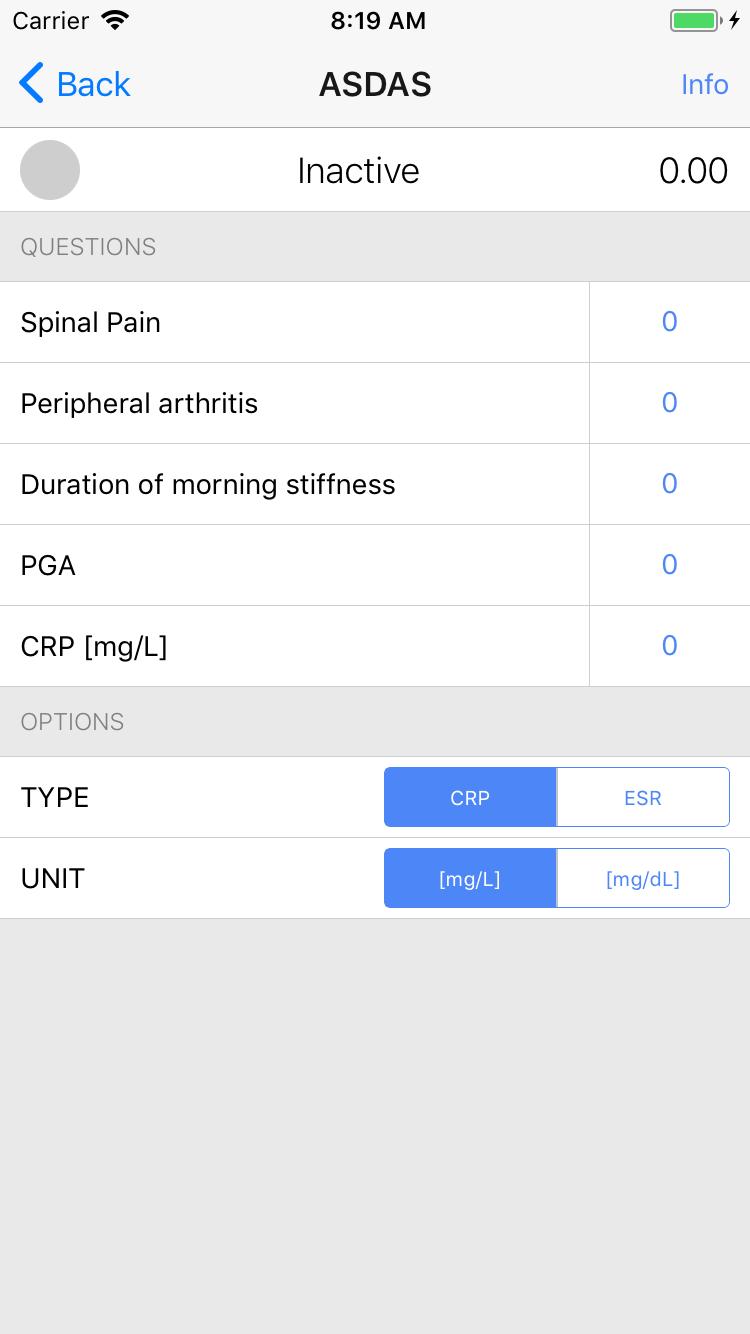Switch type to ESR
Viewport: 750px width, 1334px height.
tap(643, 798)
